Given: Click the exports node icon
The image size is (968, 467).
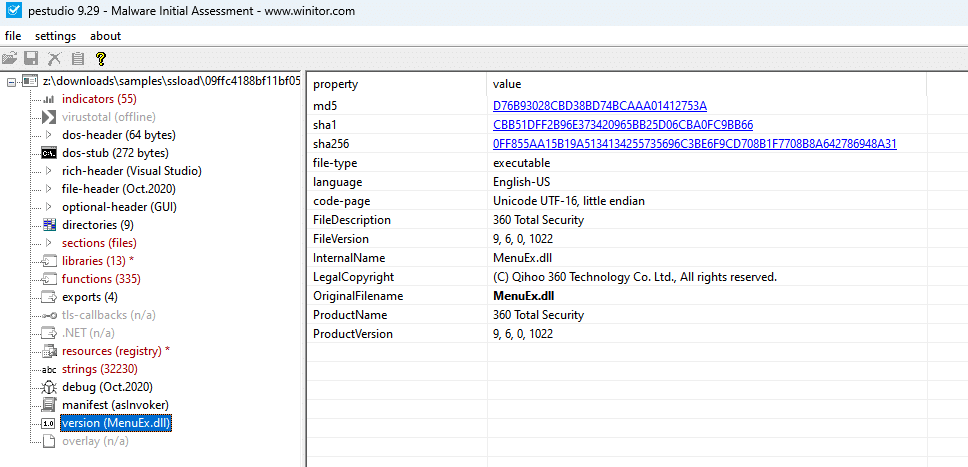Looking at the screenshot, I should [49, 297].
